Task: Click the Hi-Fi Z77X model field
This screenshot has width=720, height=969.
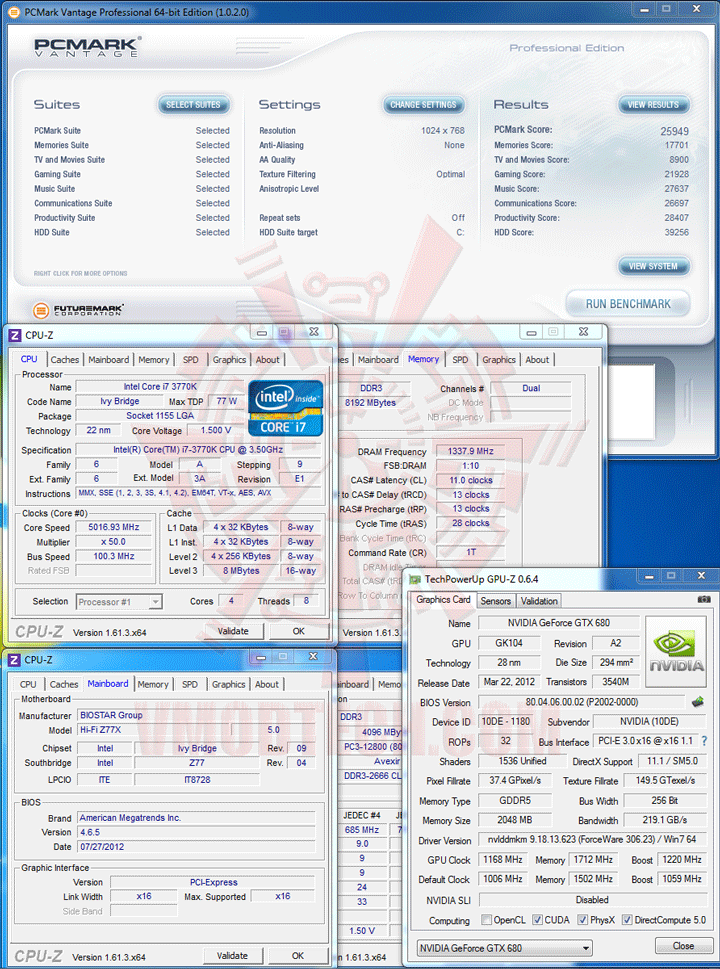Action: (x=154, y=730)
